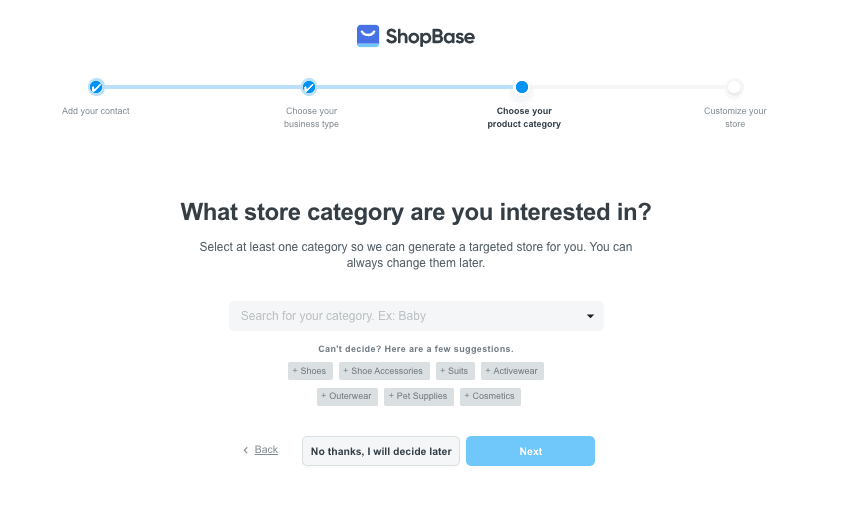Choose No thanks, I will decide later
This screenshot has width=844, height=517.
(381, 451)
